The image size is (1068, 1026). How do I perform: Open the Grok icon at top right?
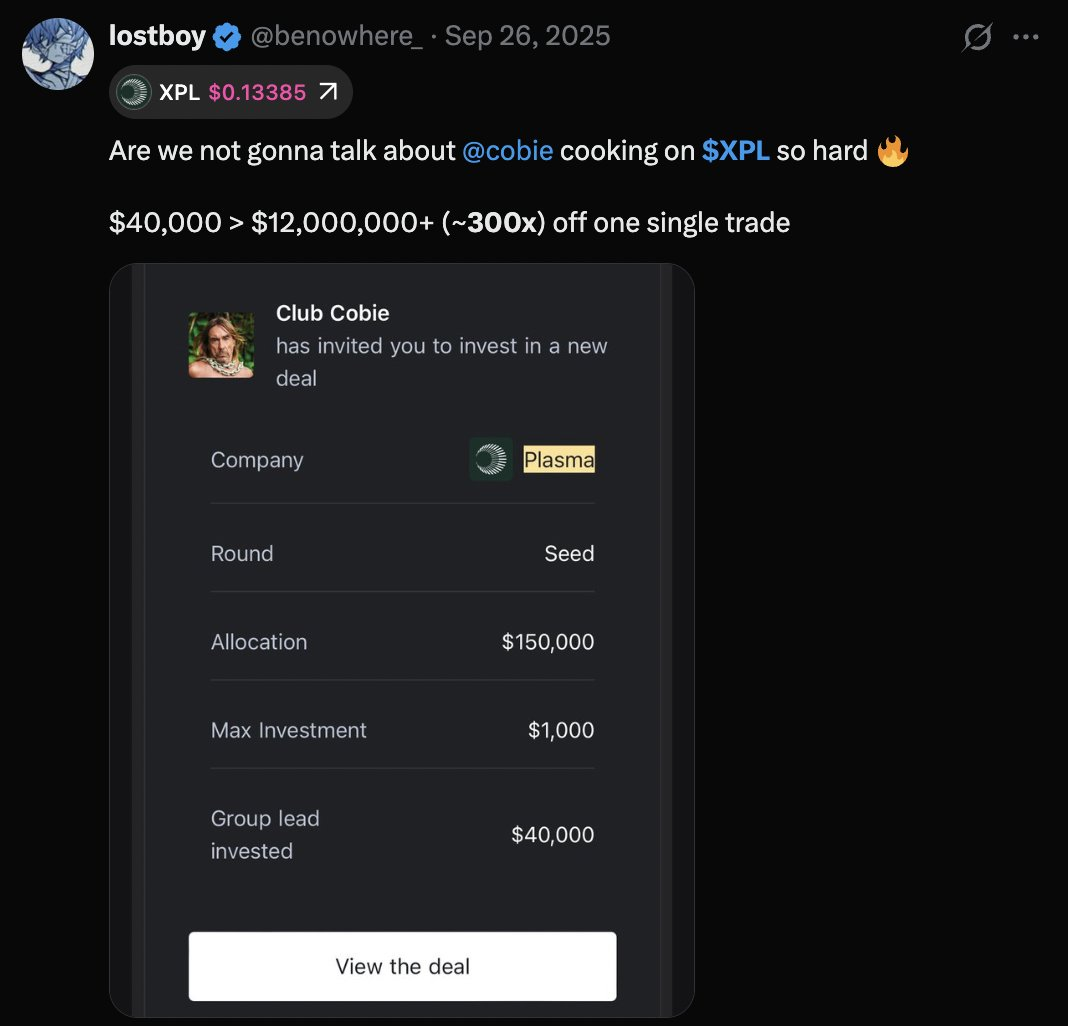(976, 38)
